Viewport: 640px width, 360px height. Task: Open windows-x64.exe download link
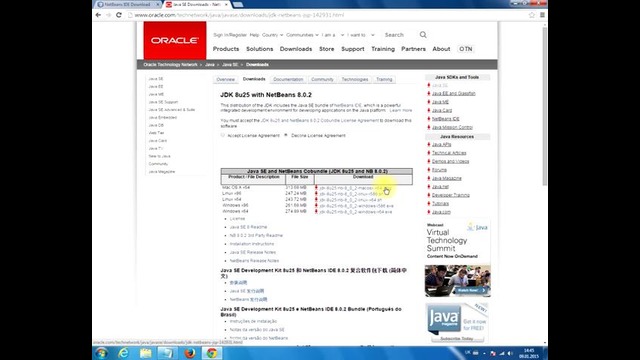(356, 212)
